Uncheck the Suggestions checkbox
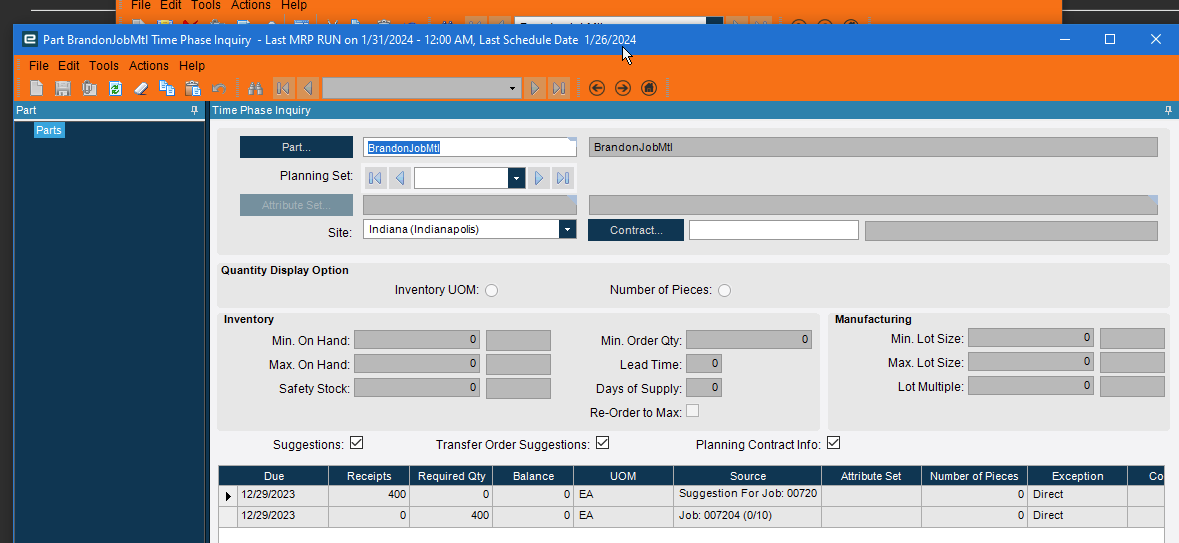The width and height of the screenshot is (1179, 543). tap(356, 443)
